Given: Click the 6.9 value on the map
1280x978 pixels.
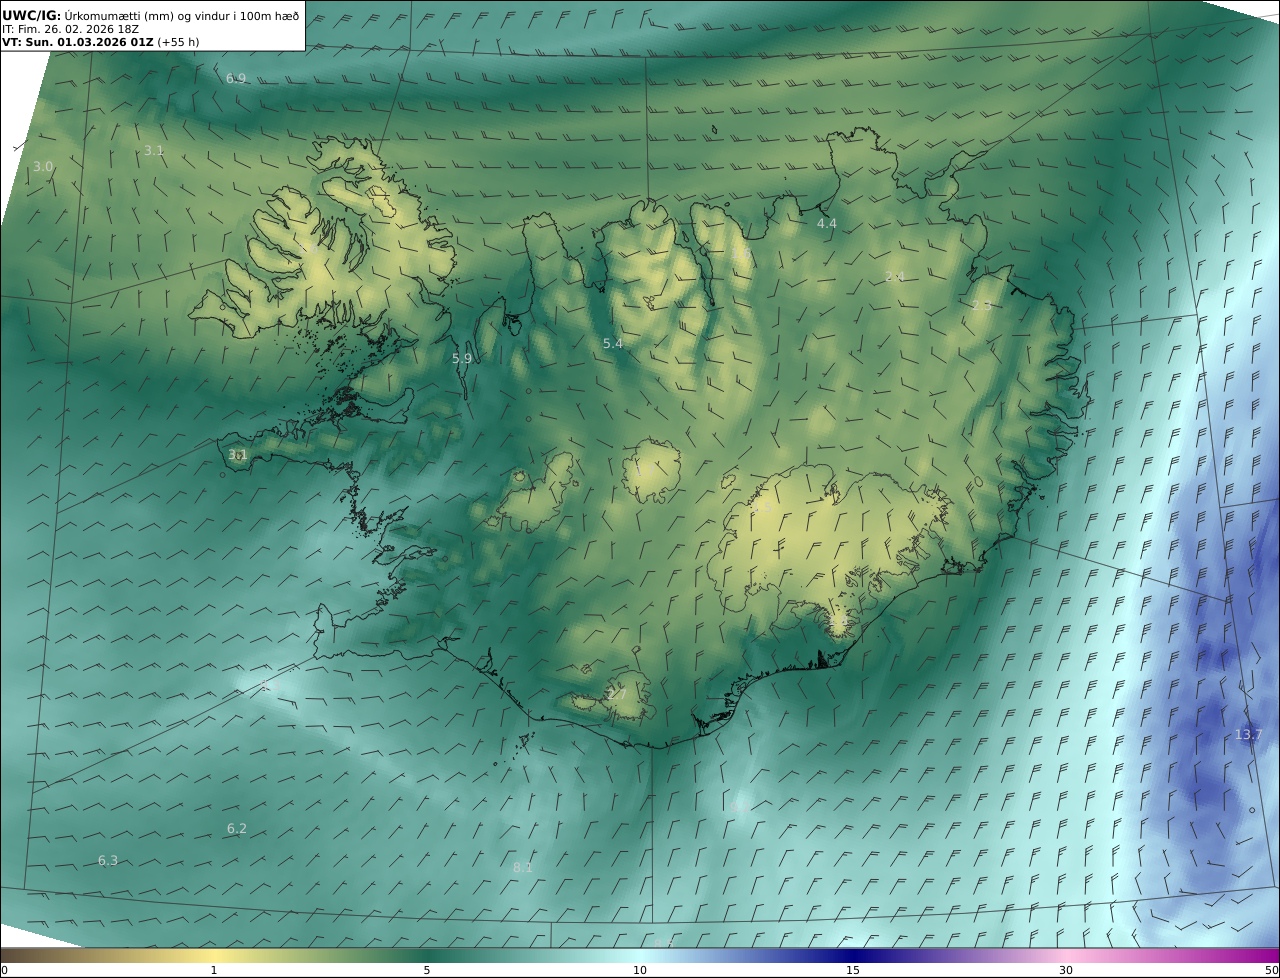Looking at the screenshot, I should click(236, 78).
